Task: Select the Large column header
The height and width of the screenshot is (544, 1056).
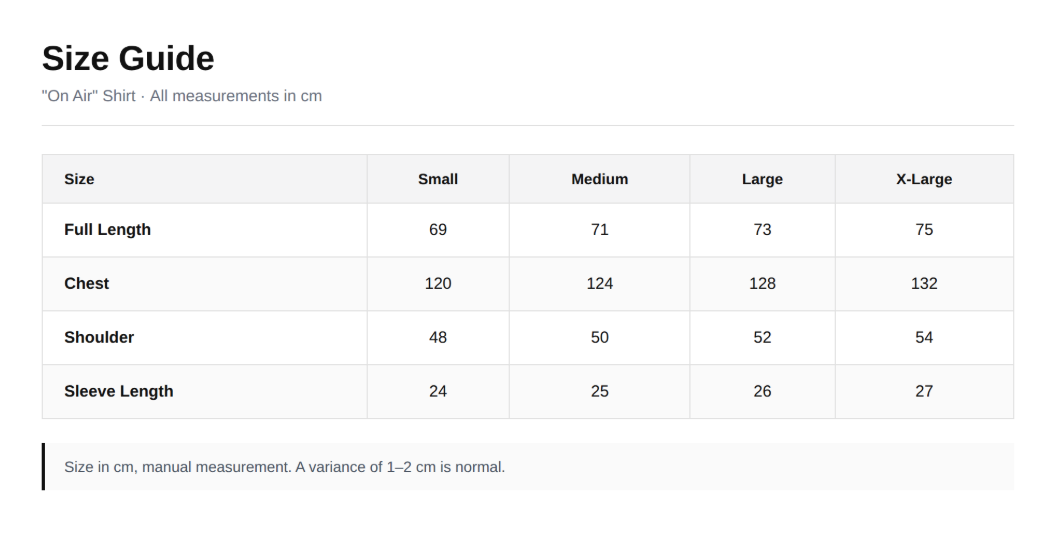Action: [762, 179]
